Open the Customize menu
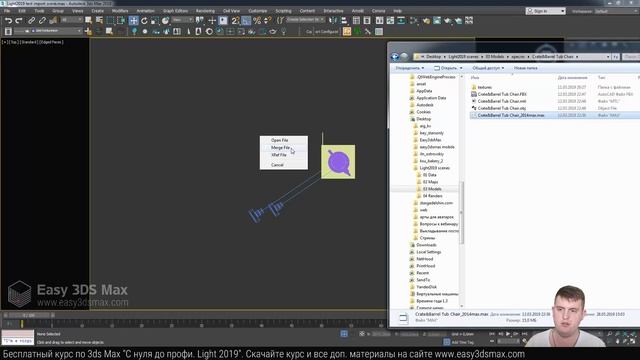 click(258, 11)
